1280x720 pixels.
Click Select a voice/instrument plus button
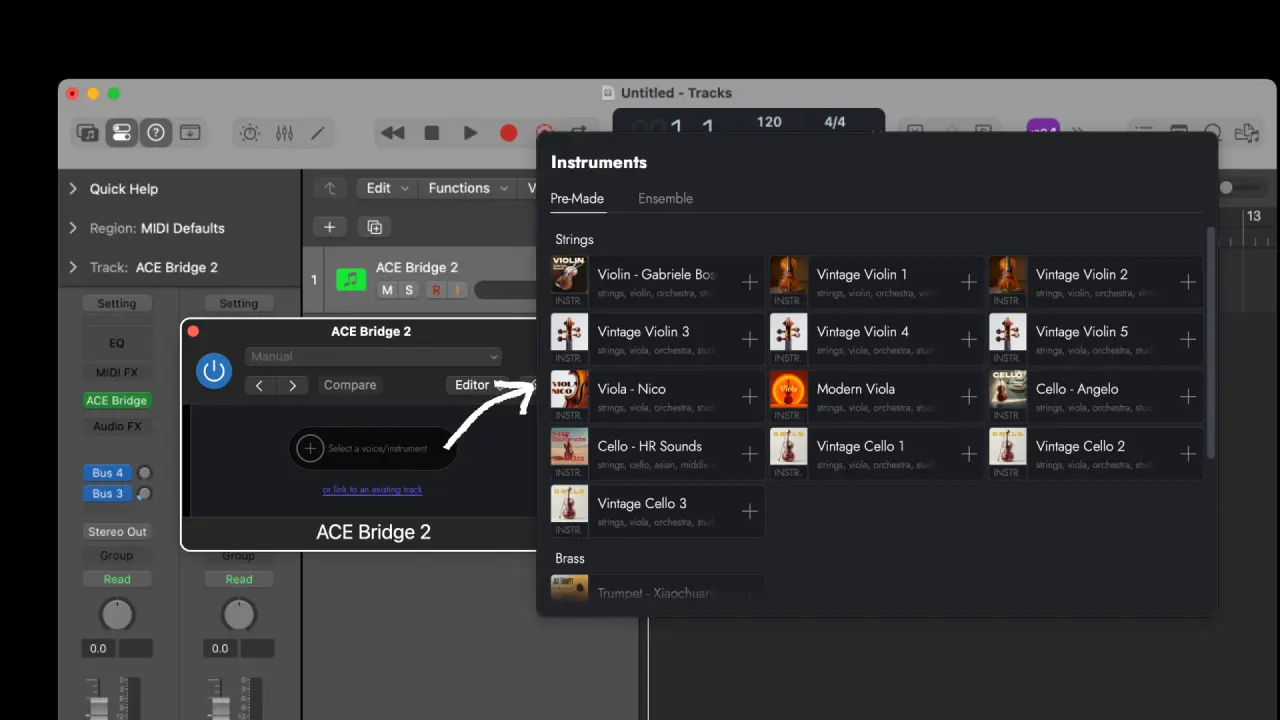click(x=310, y=448)
